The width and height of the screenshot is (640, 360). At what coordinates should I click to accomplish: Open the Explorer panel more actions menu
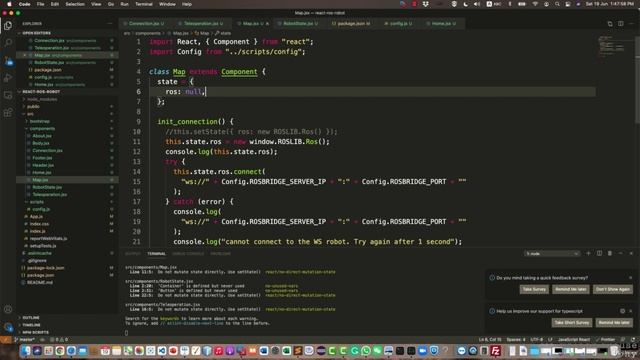[x=109, y=24]
